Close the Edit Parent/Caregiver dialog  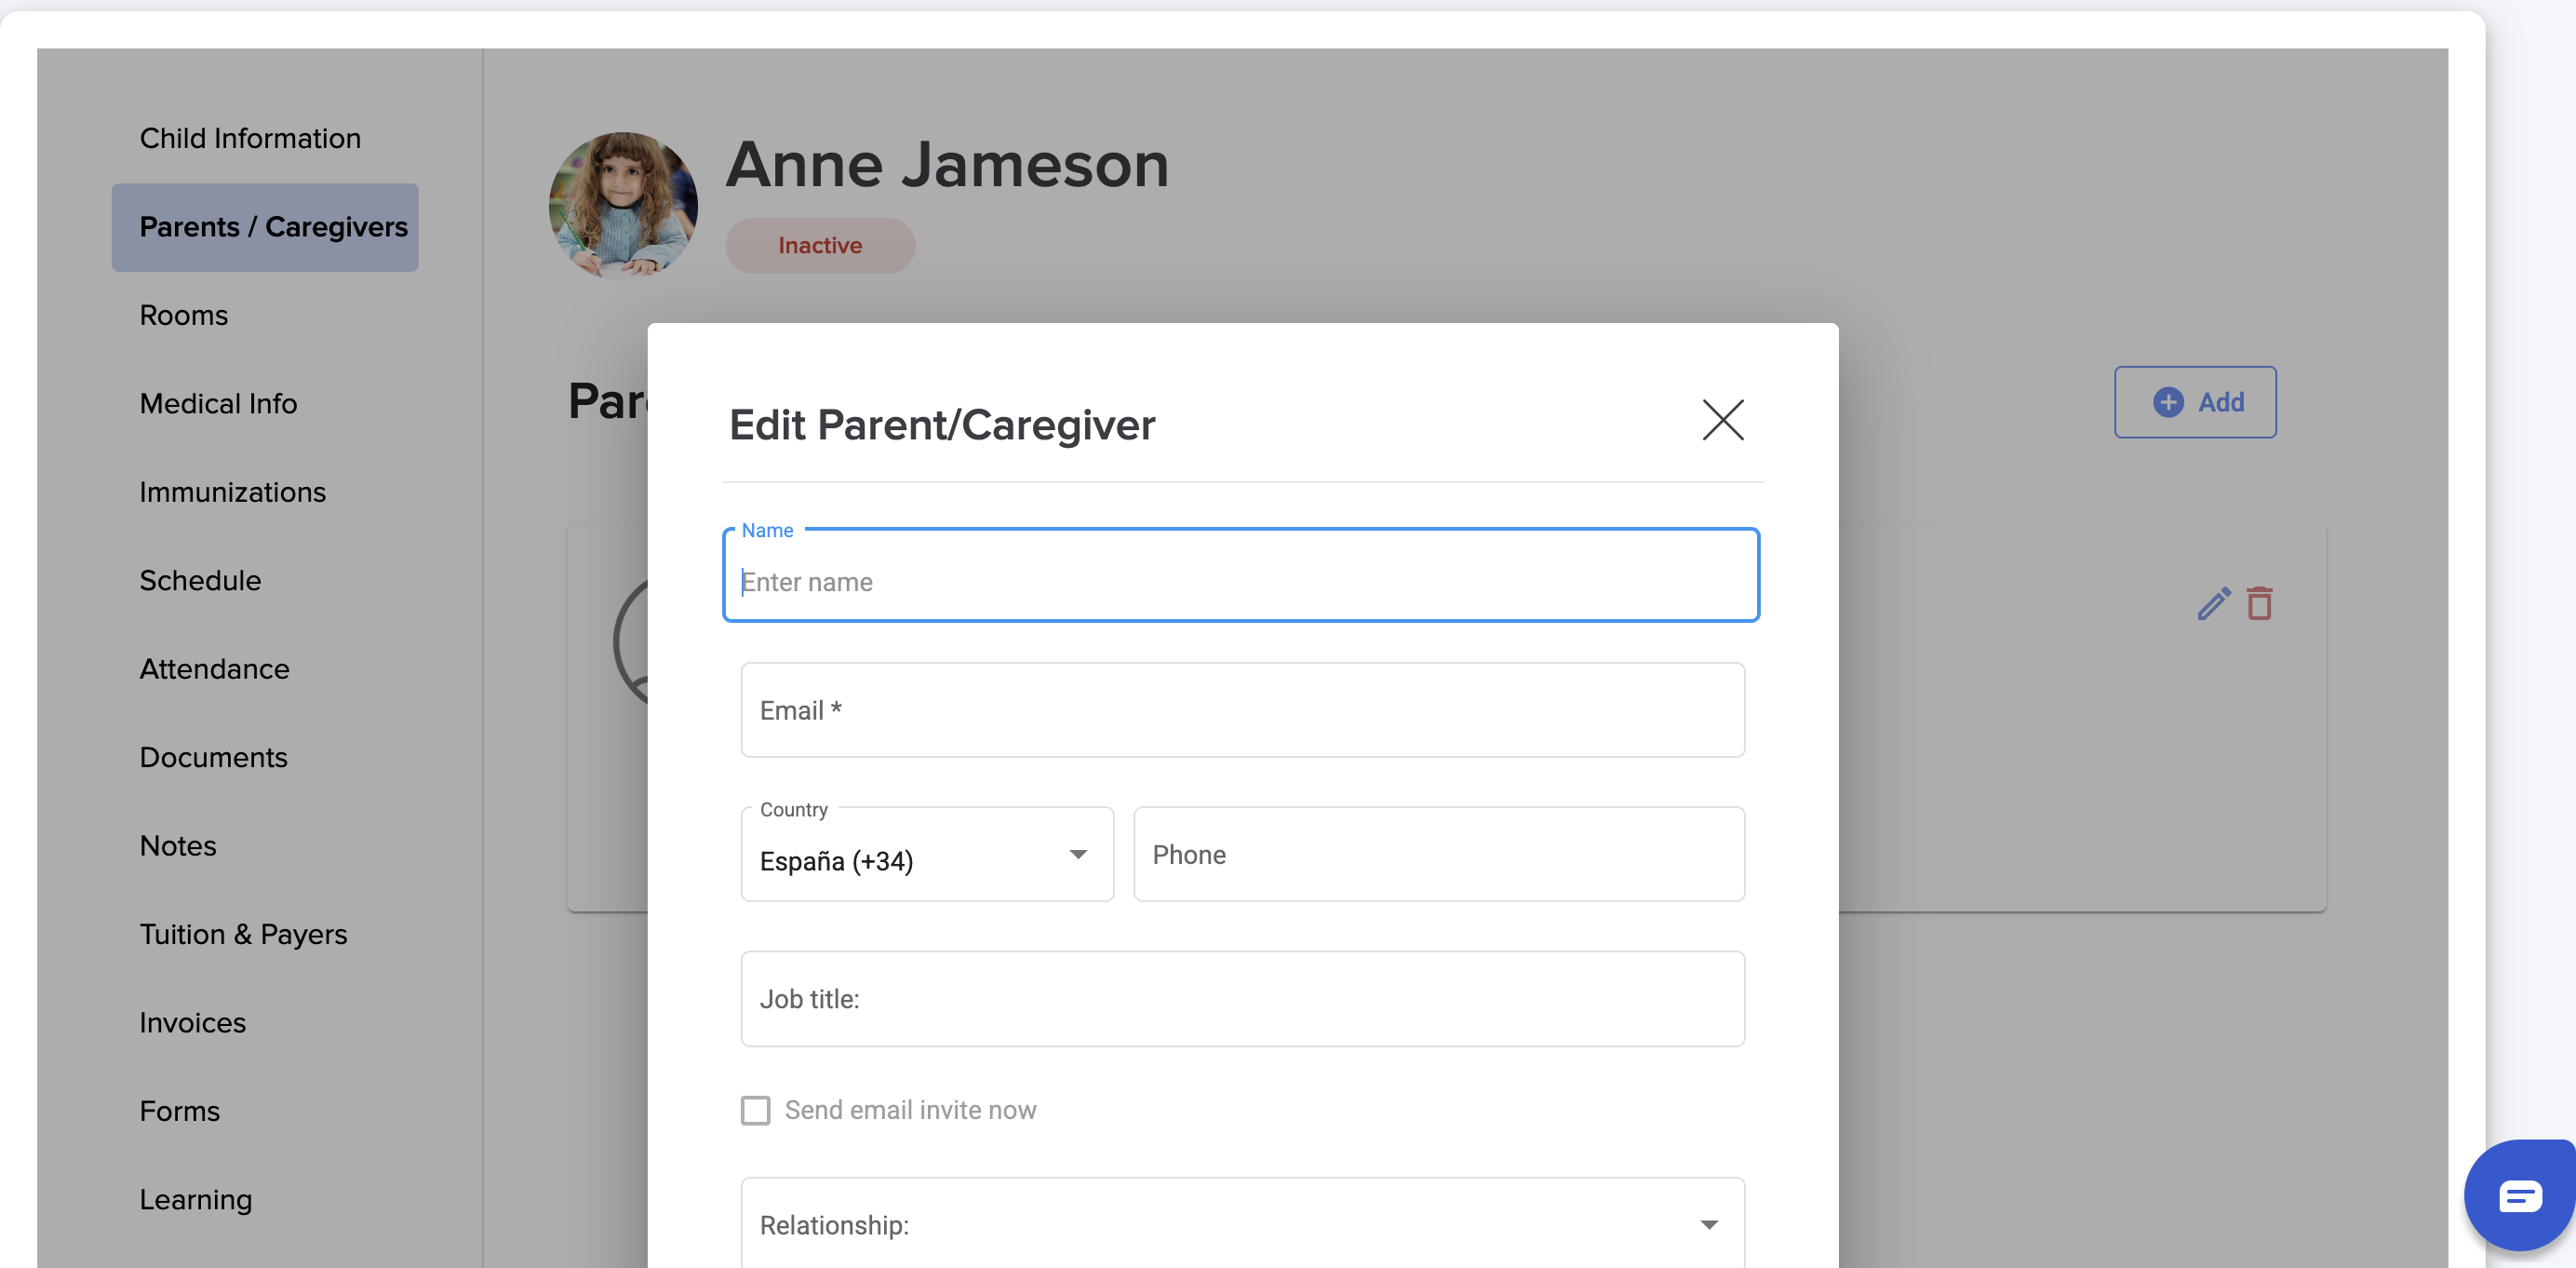[1722, 420]
